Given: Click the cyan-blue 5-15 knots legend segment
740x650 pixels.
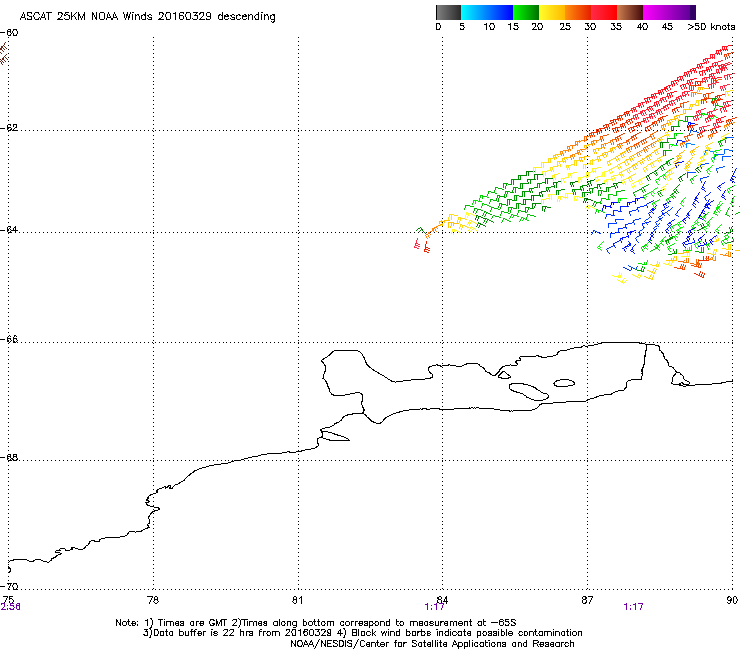Looking at the screenshot, I should coord(487,12).
